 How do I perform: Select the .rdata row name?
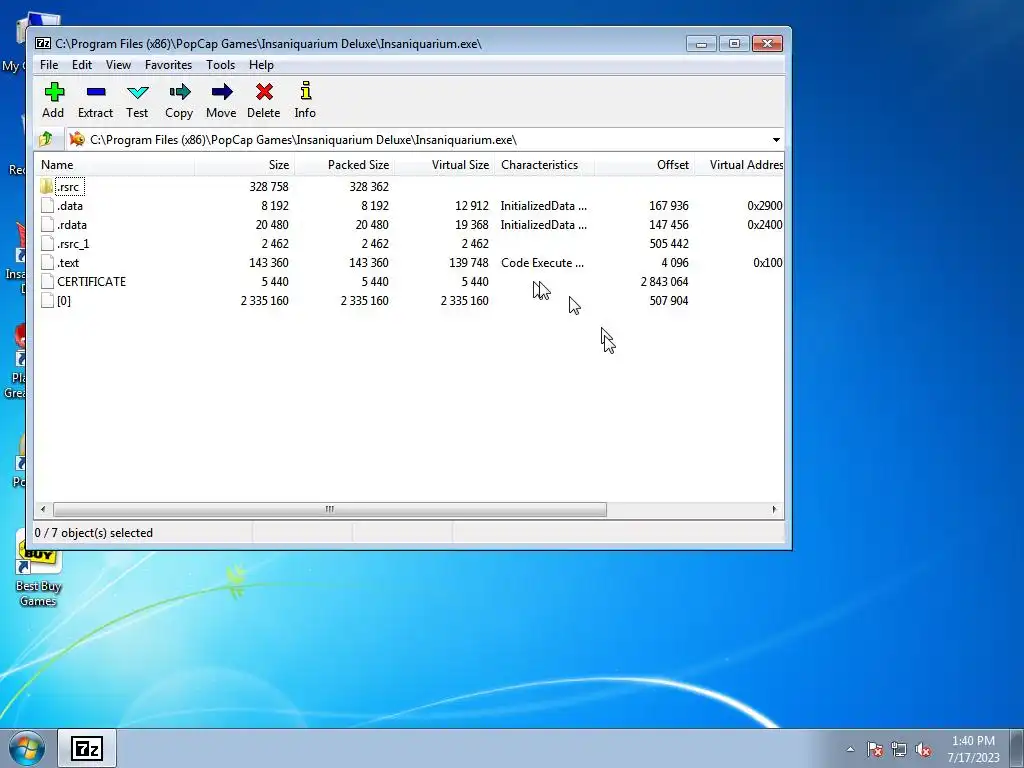(x=72, y=225)
